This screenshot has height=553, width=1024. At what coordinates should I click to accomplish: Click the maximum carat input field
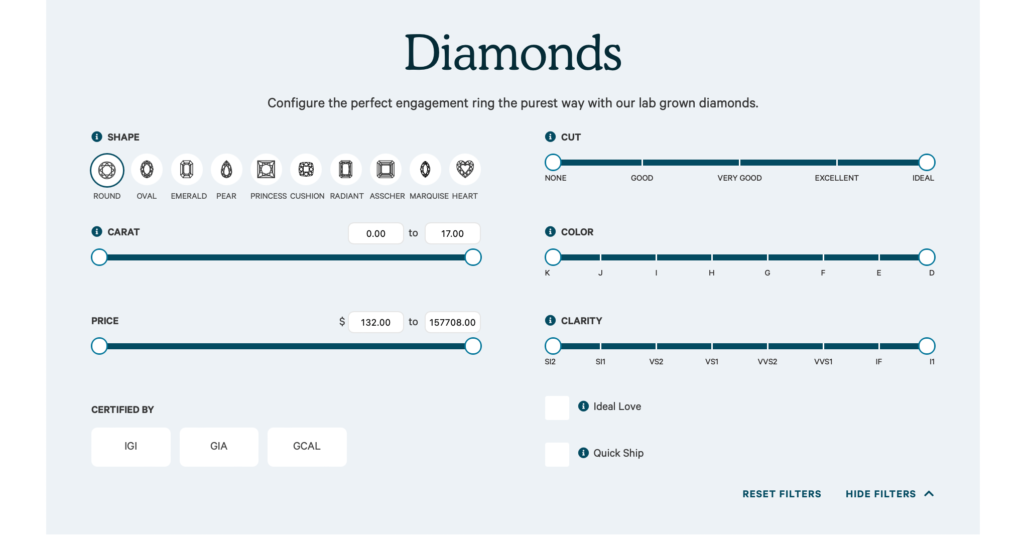pyautogui.click(x=453, y=233)
